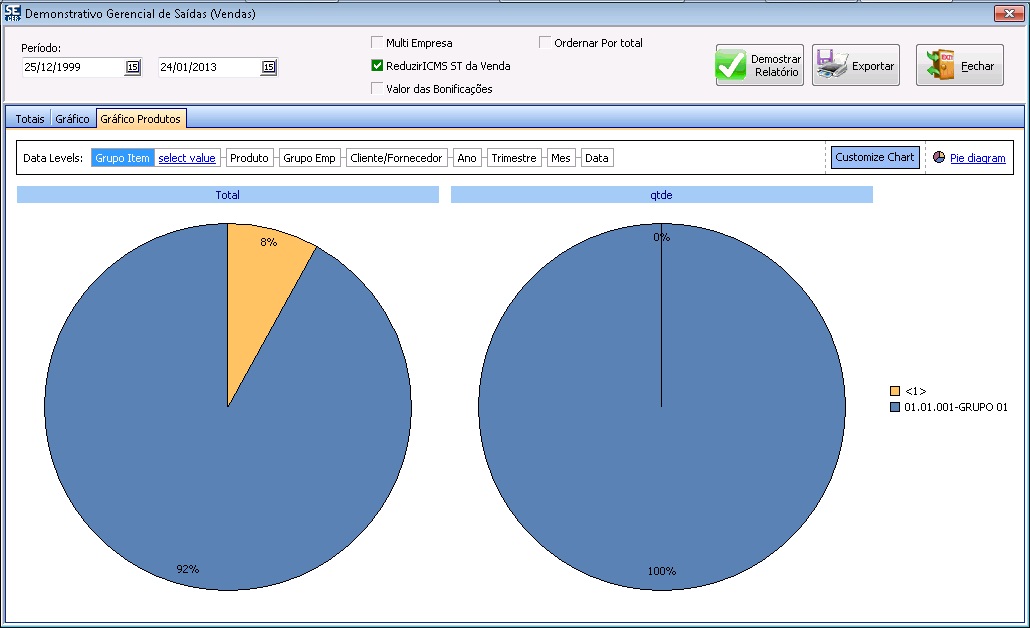This screenshot has width=1030, height=628.
Task: Switch to the Totais tab
Action: pos(30,119)
